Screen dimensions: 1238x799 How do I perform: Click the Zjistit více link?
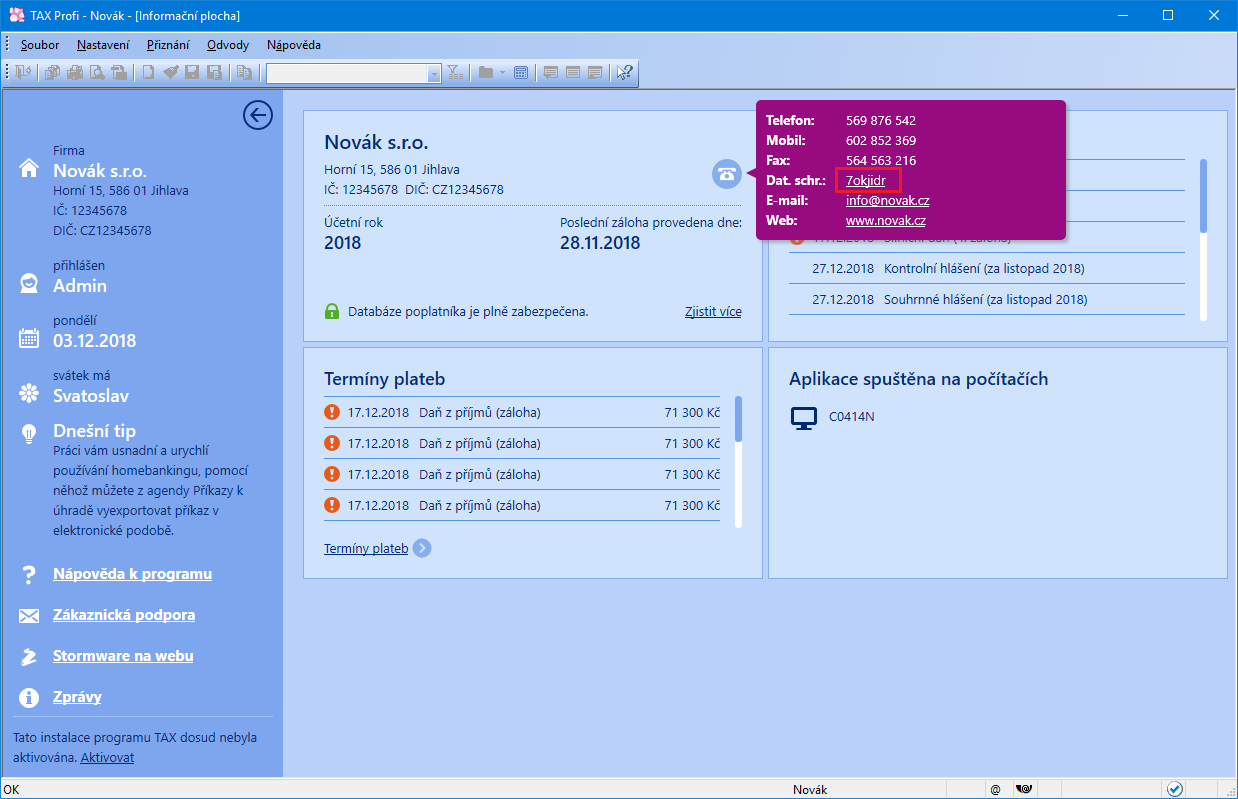click(713, 311)
